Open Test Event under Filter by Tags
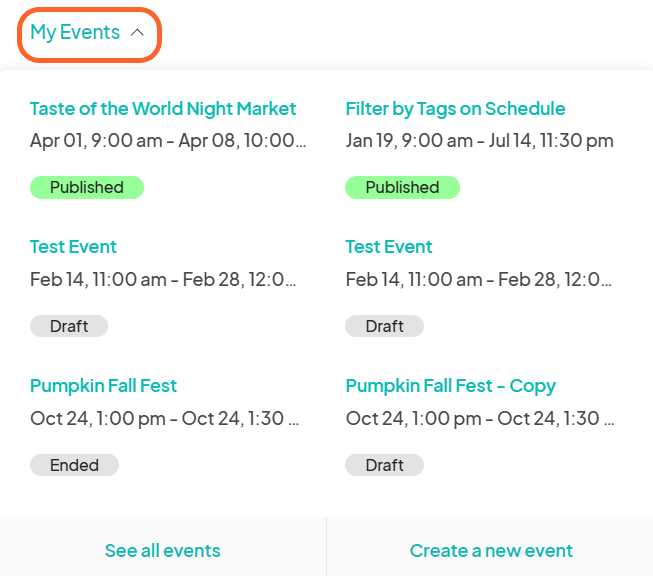The image size is (653, 576). tap(389, 247)
